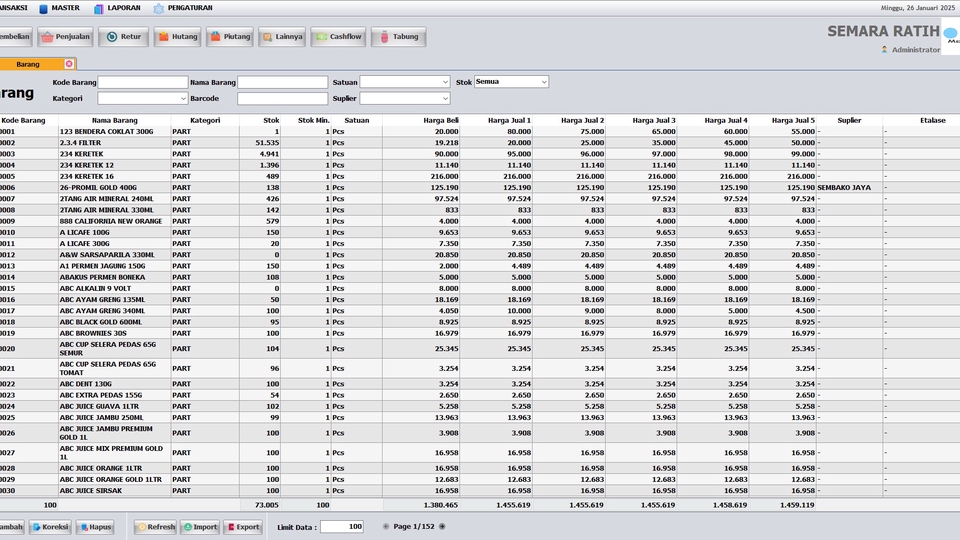
Task: Open the Cashflow module
Action: [339, 37]
